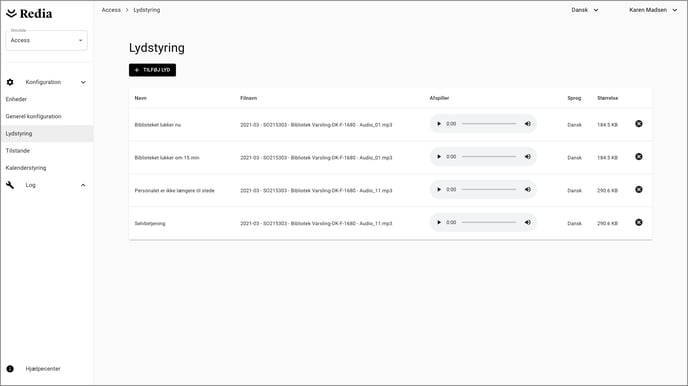Click the filename of Biblioteket lukker nu row
Viewport: 688px width, 386px height.
(x=316, y=125)
